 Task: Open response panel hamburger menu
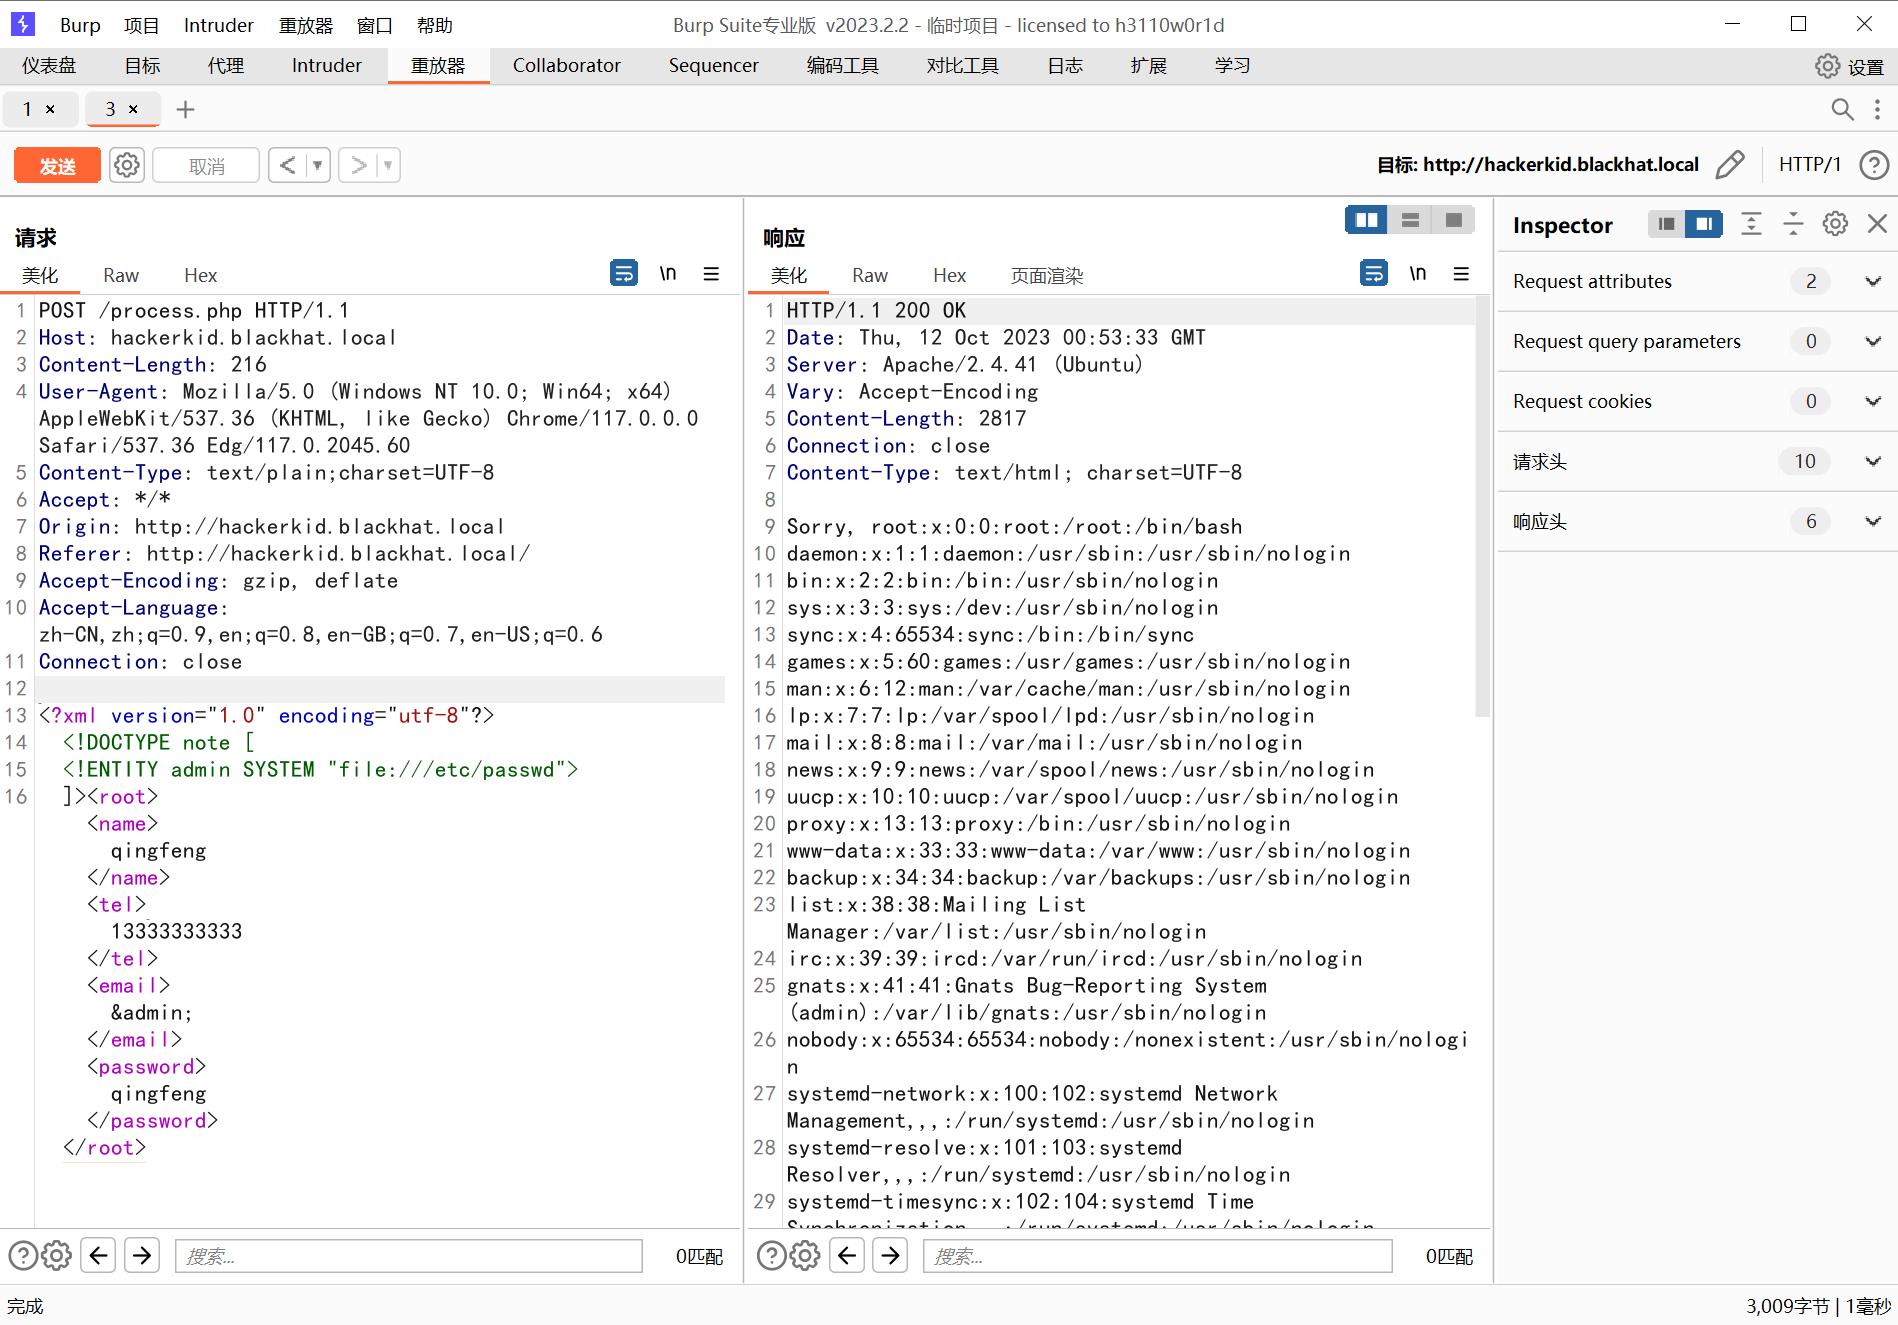coord(1461,273)
